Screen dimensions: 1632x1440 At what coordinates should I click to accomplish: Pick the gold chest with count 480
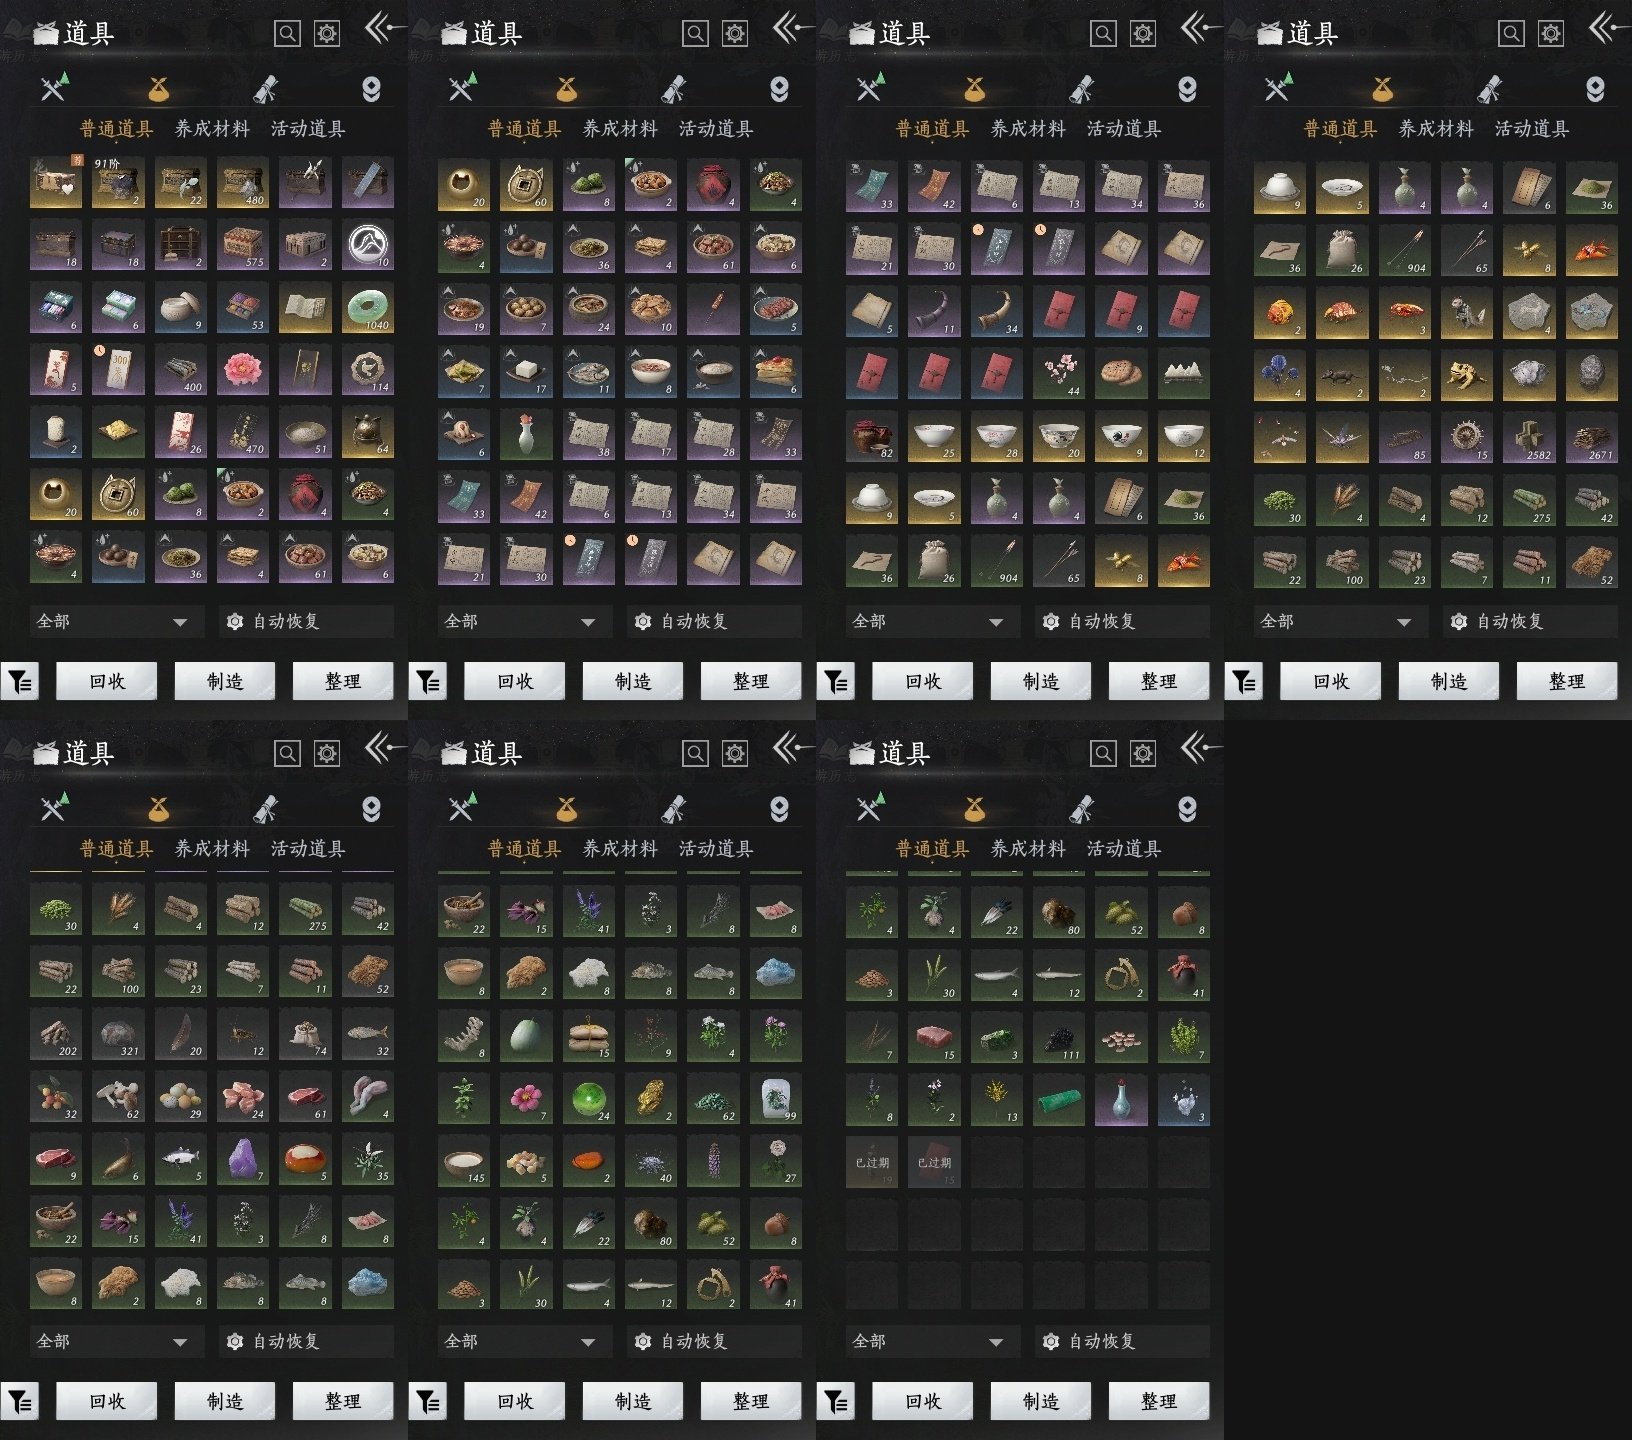[243, 183]
